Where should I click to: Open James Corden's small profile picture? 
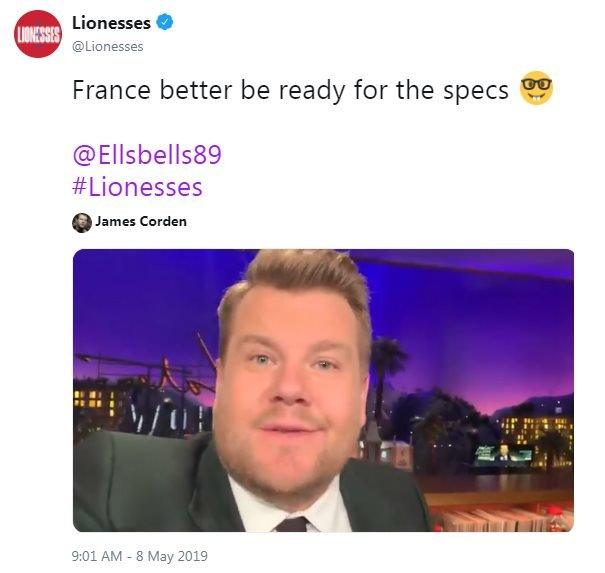pos(82,223)
